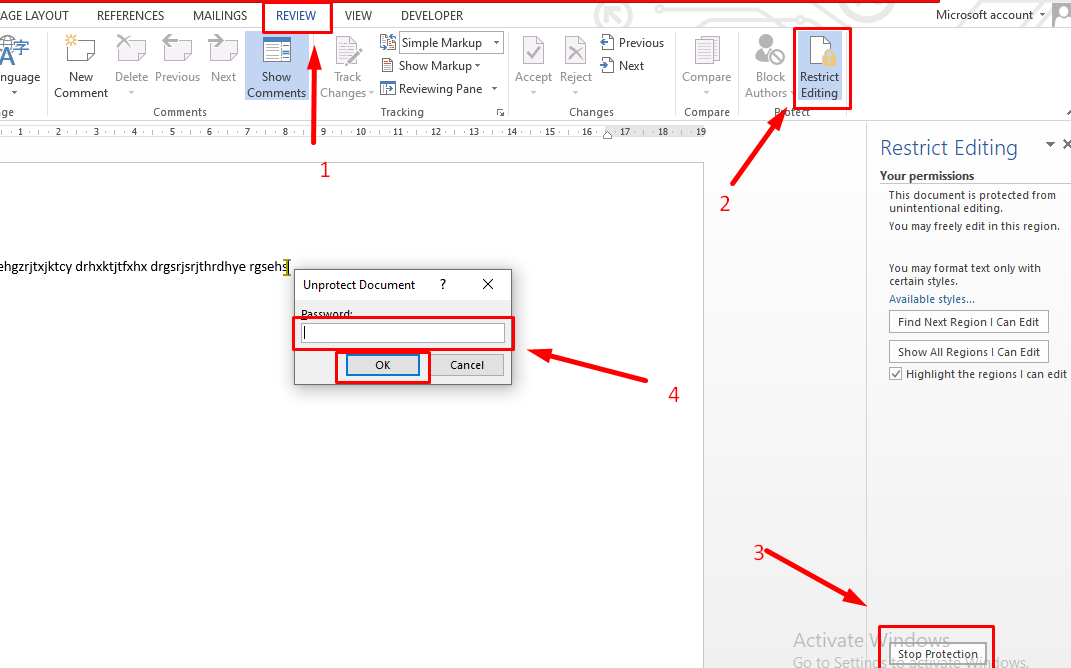This screenshot has height=668, width=1071.
Task: Move the indent marker on the ruler
Action: (608, 131)
